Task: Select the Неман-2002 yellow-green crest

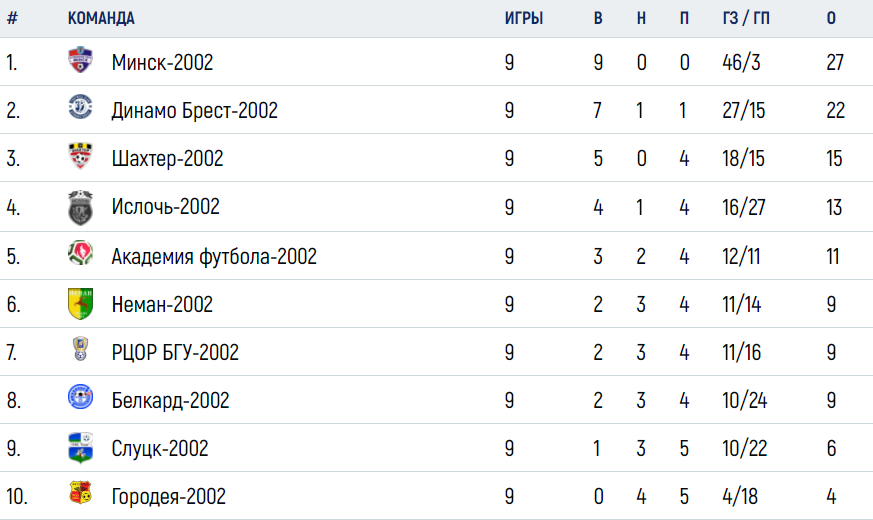Action: 80,303
